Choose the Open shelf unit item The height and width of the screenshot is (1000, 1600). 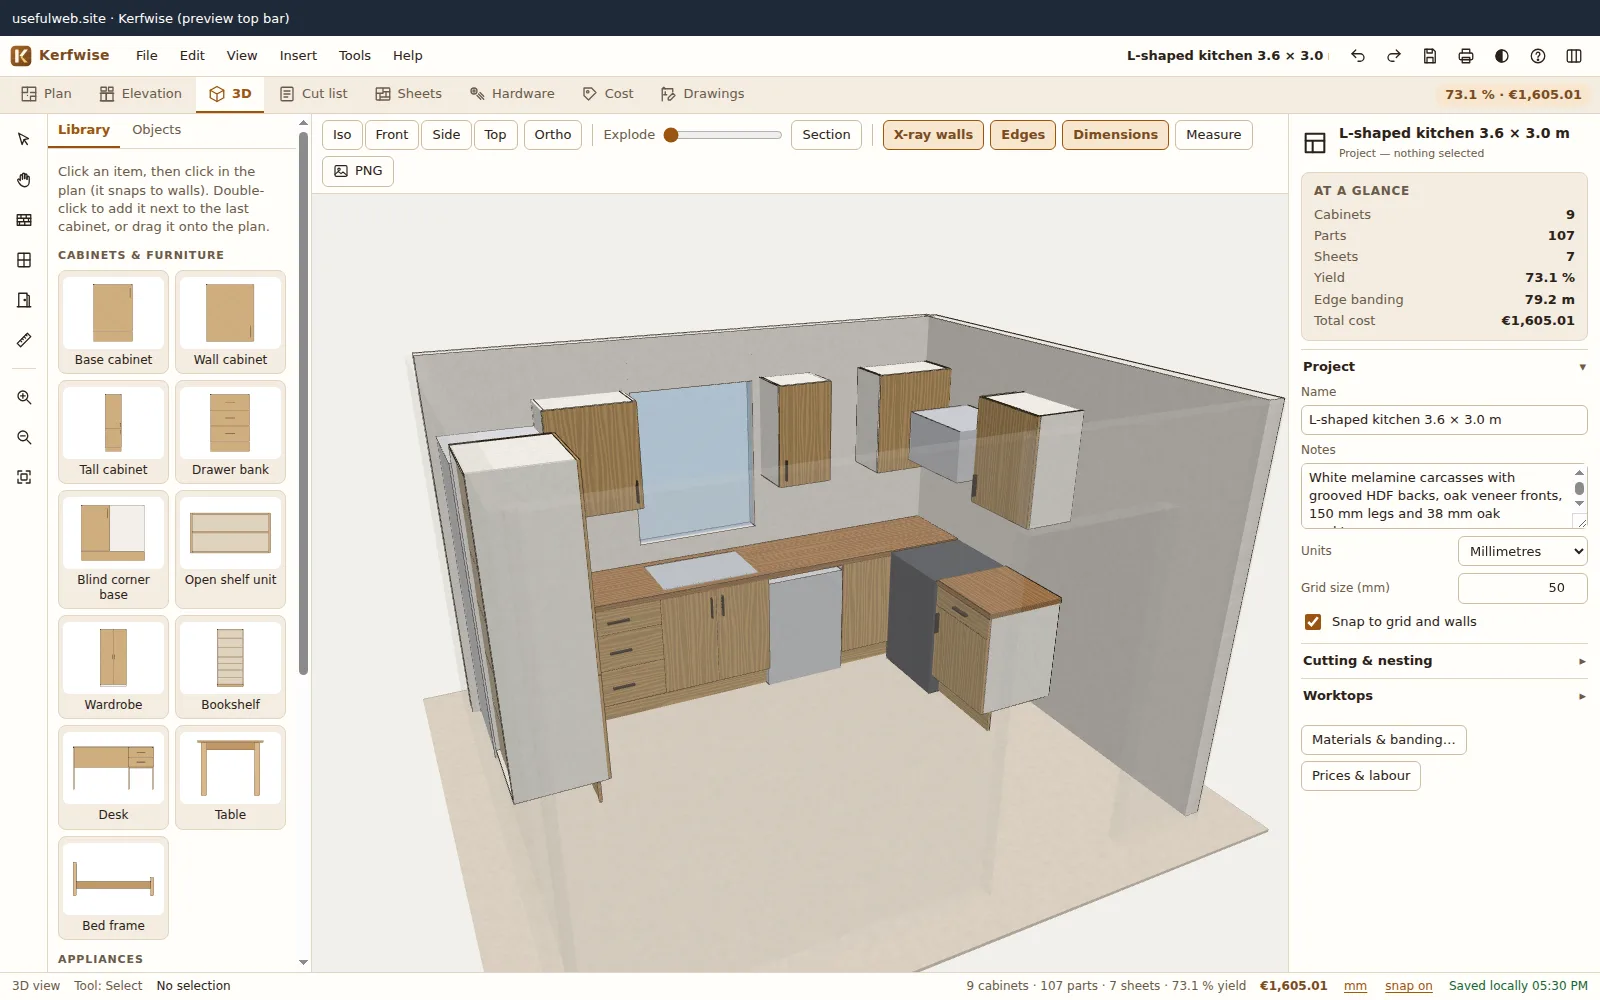pyautogui.click(x=230, y=549)
